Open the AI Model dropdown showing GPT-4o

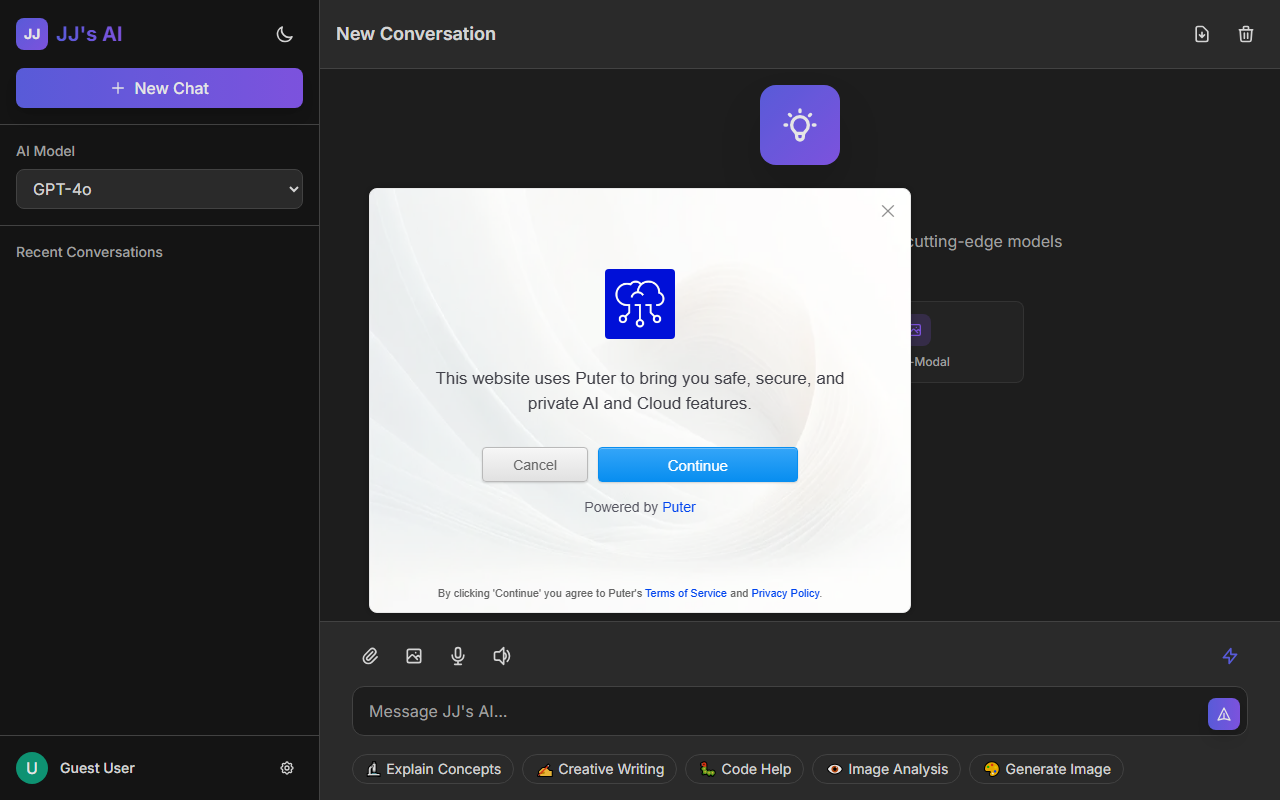[x=159, y=188]
